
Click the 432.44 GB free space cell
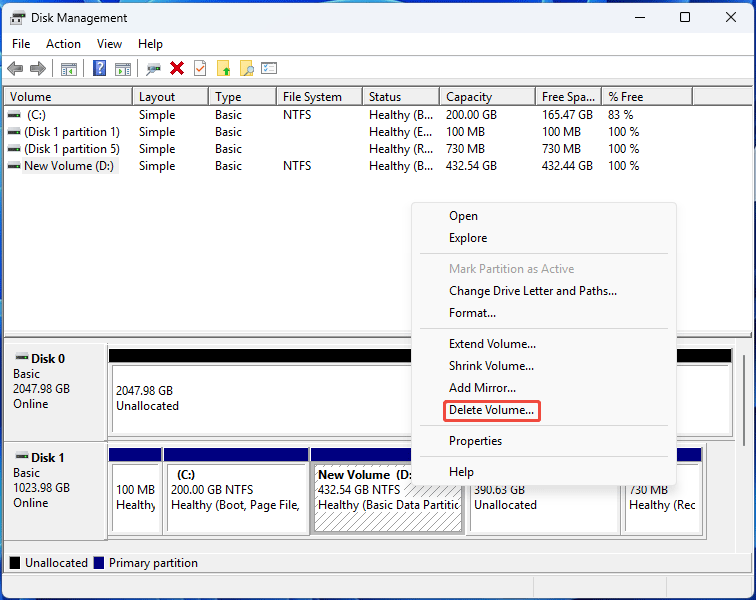pos(567,166)
